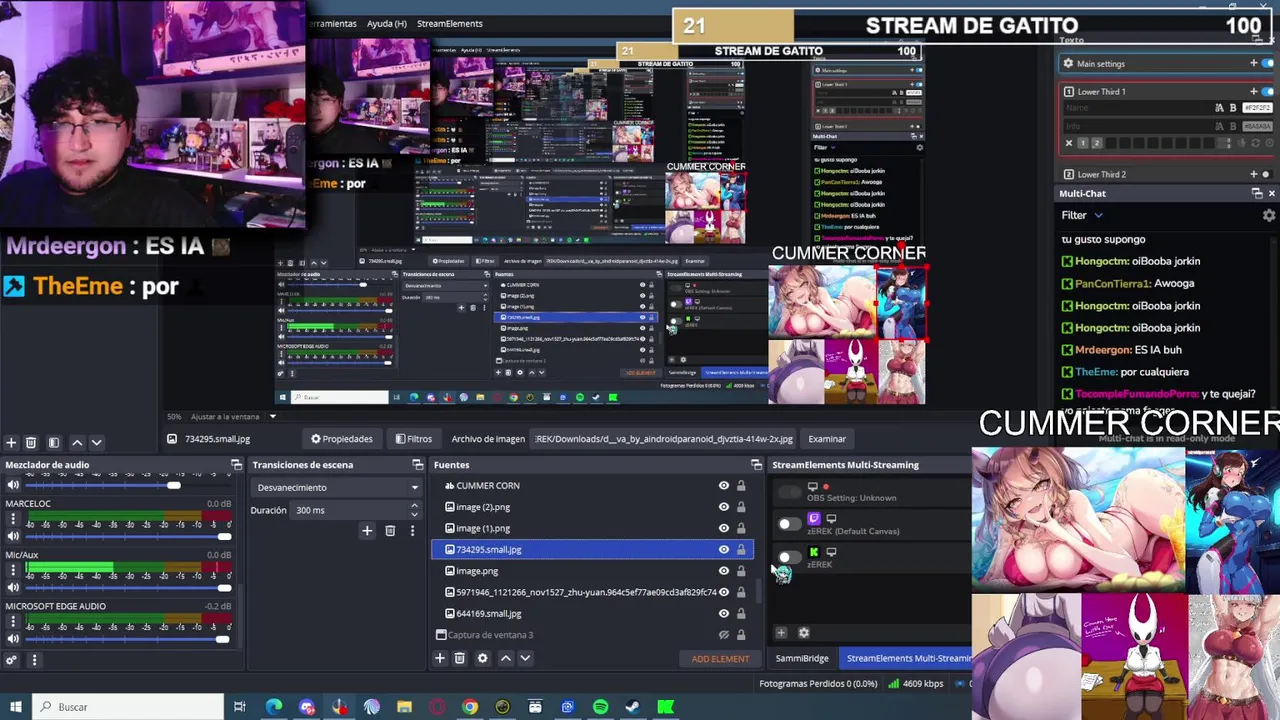This screenshot has width=1280, height=720.
Task: Click the ADD ELEMENT button
Action: [720, 659]
